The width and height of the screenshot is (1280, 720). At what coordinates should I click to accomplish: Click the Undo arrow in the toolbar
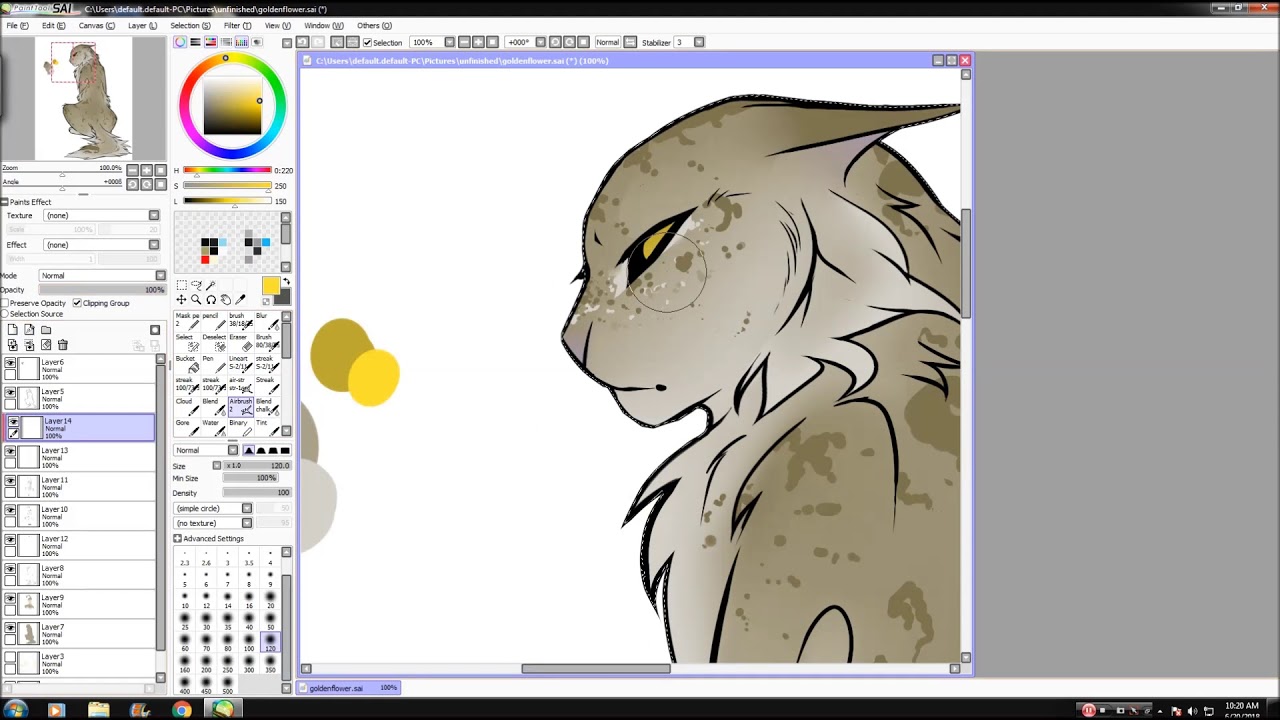(x=302, y=42)
